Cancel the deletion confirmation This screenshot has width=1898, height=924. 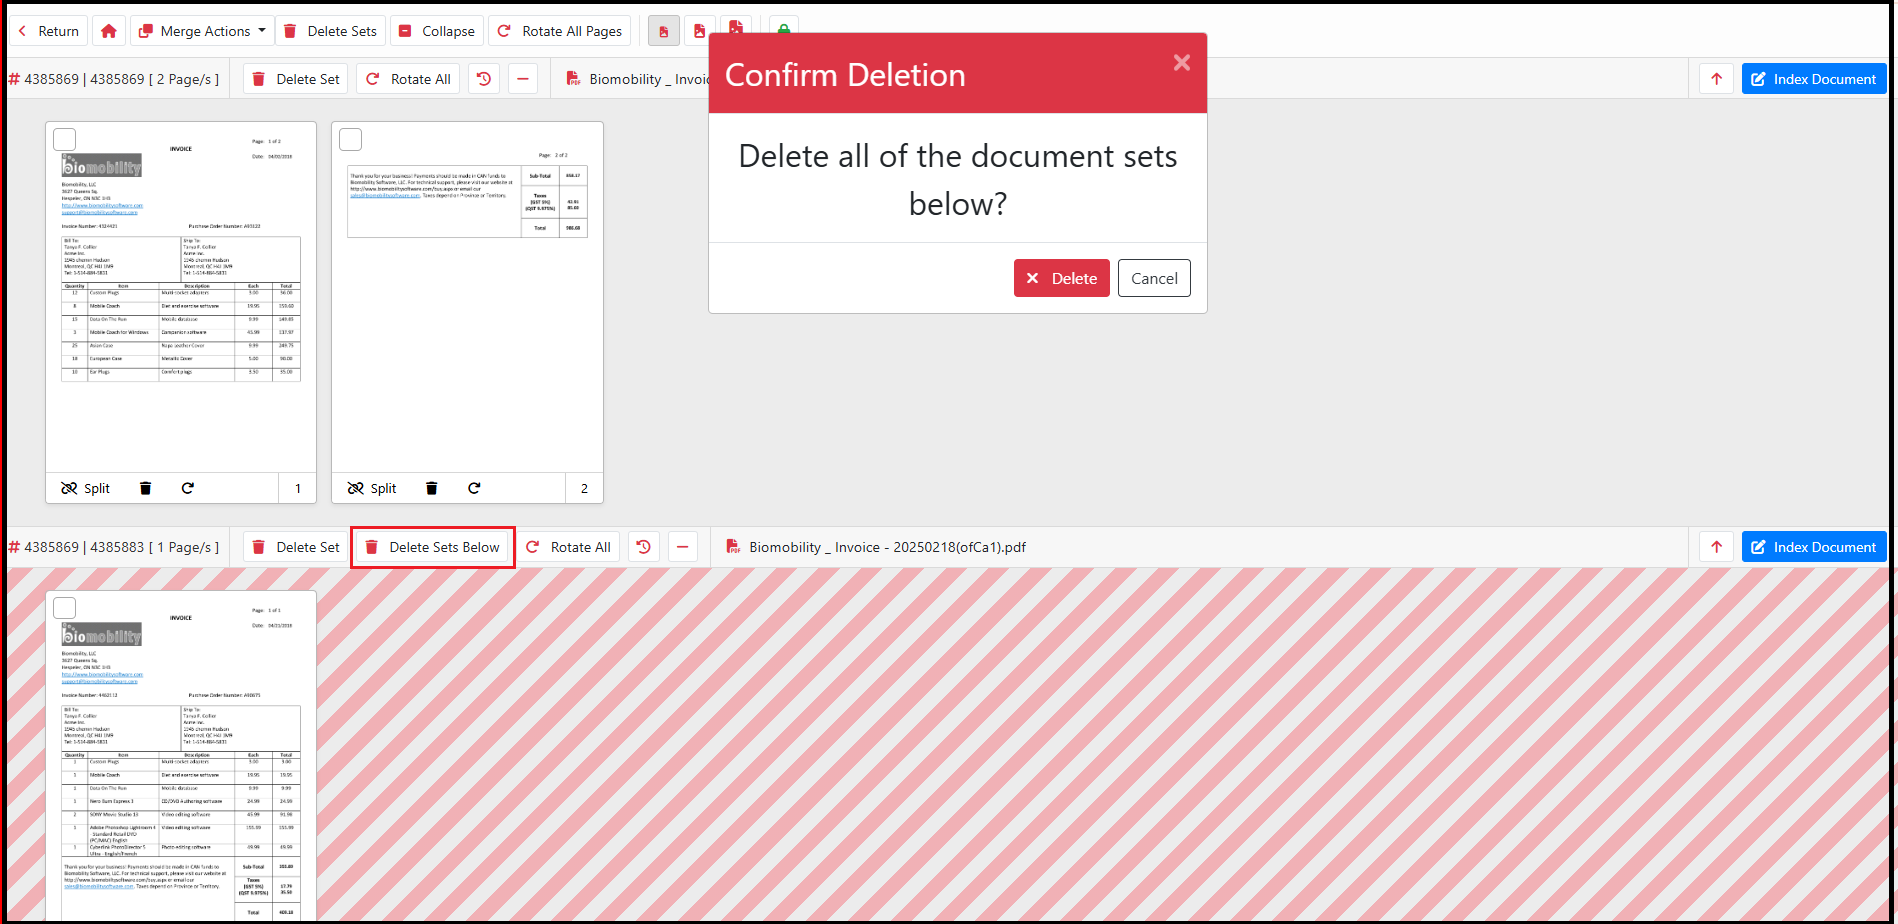point(1154,278)
